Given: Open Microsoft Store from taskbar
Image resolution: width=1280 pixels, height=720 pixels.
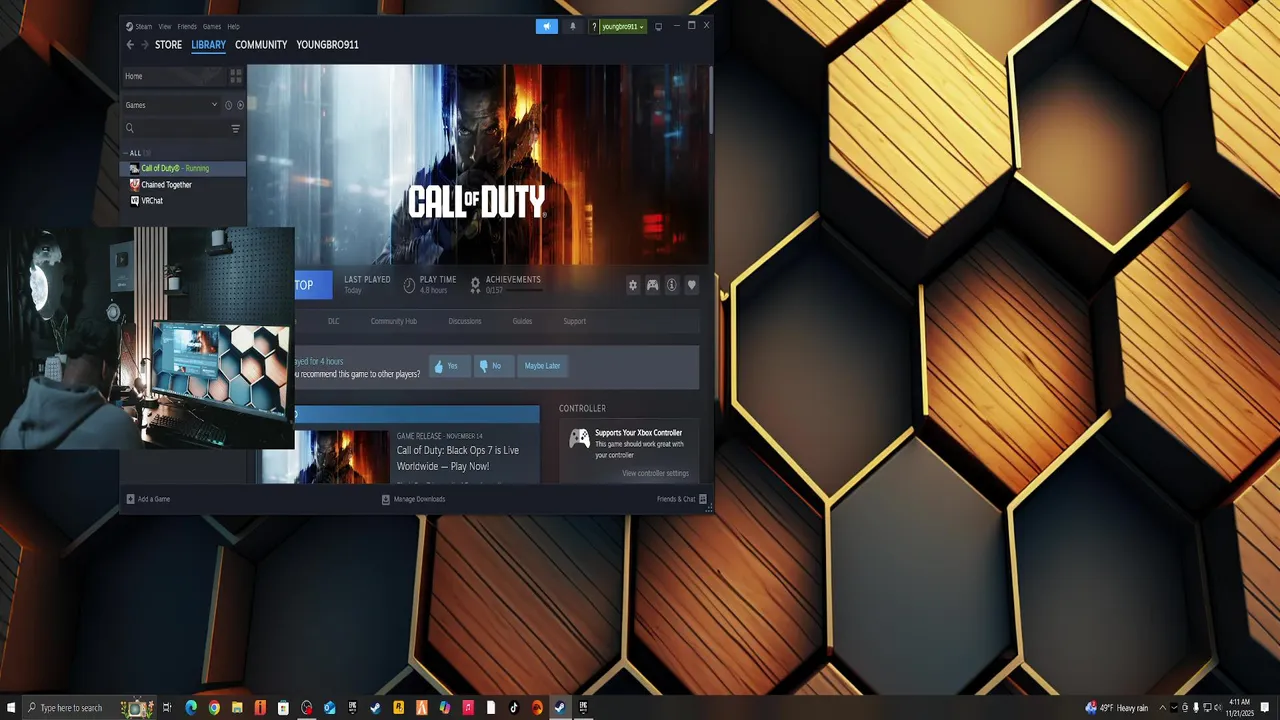Looking at the screenshot, I should pyautogui.click(x=283, y=708).
